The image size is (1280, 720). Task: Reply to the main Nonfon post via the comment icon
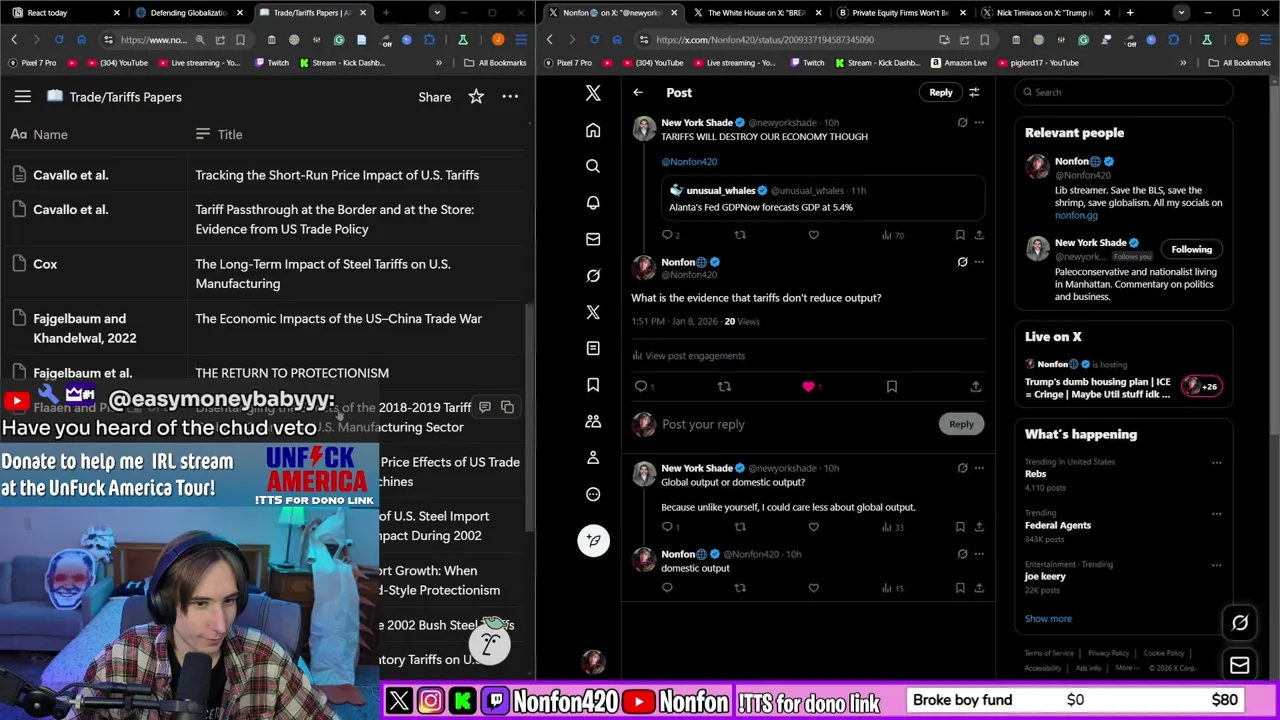click(x=641, y=386)
